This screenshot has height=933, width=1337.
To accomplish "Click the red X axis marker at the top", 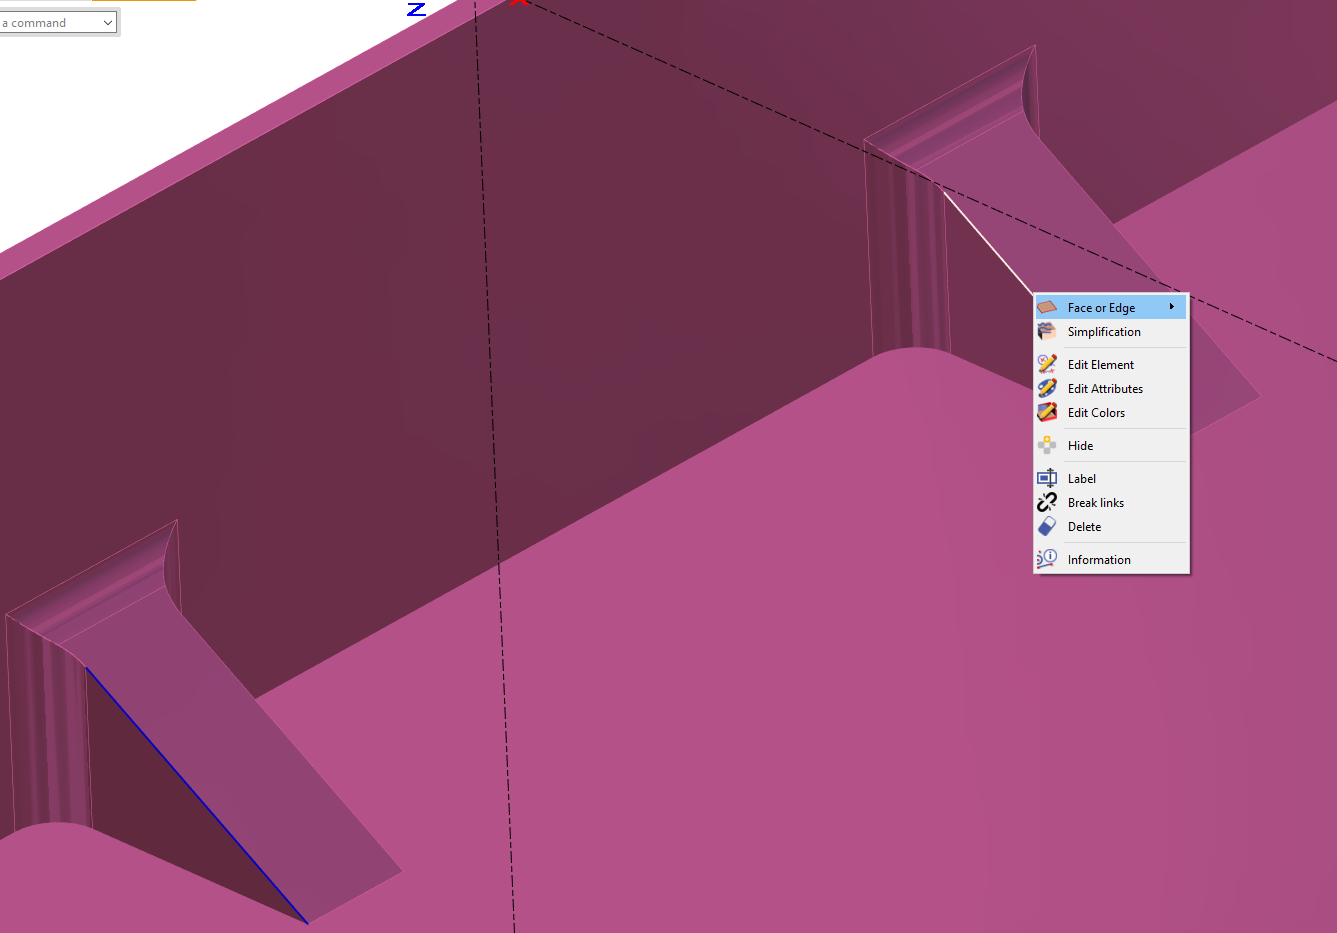I will (x=519, y=3).
